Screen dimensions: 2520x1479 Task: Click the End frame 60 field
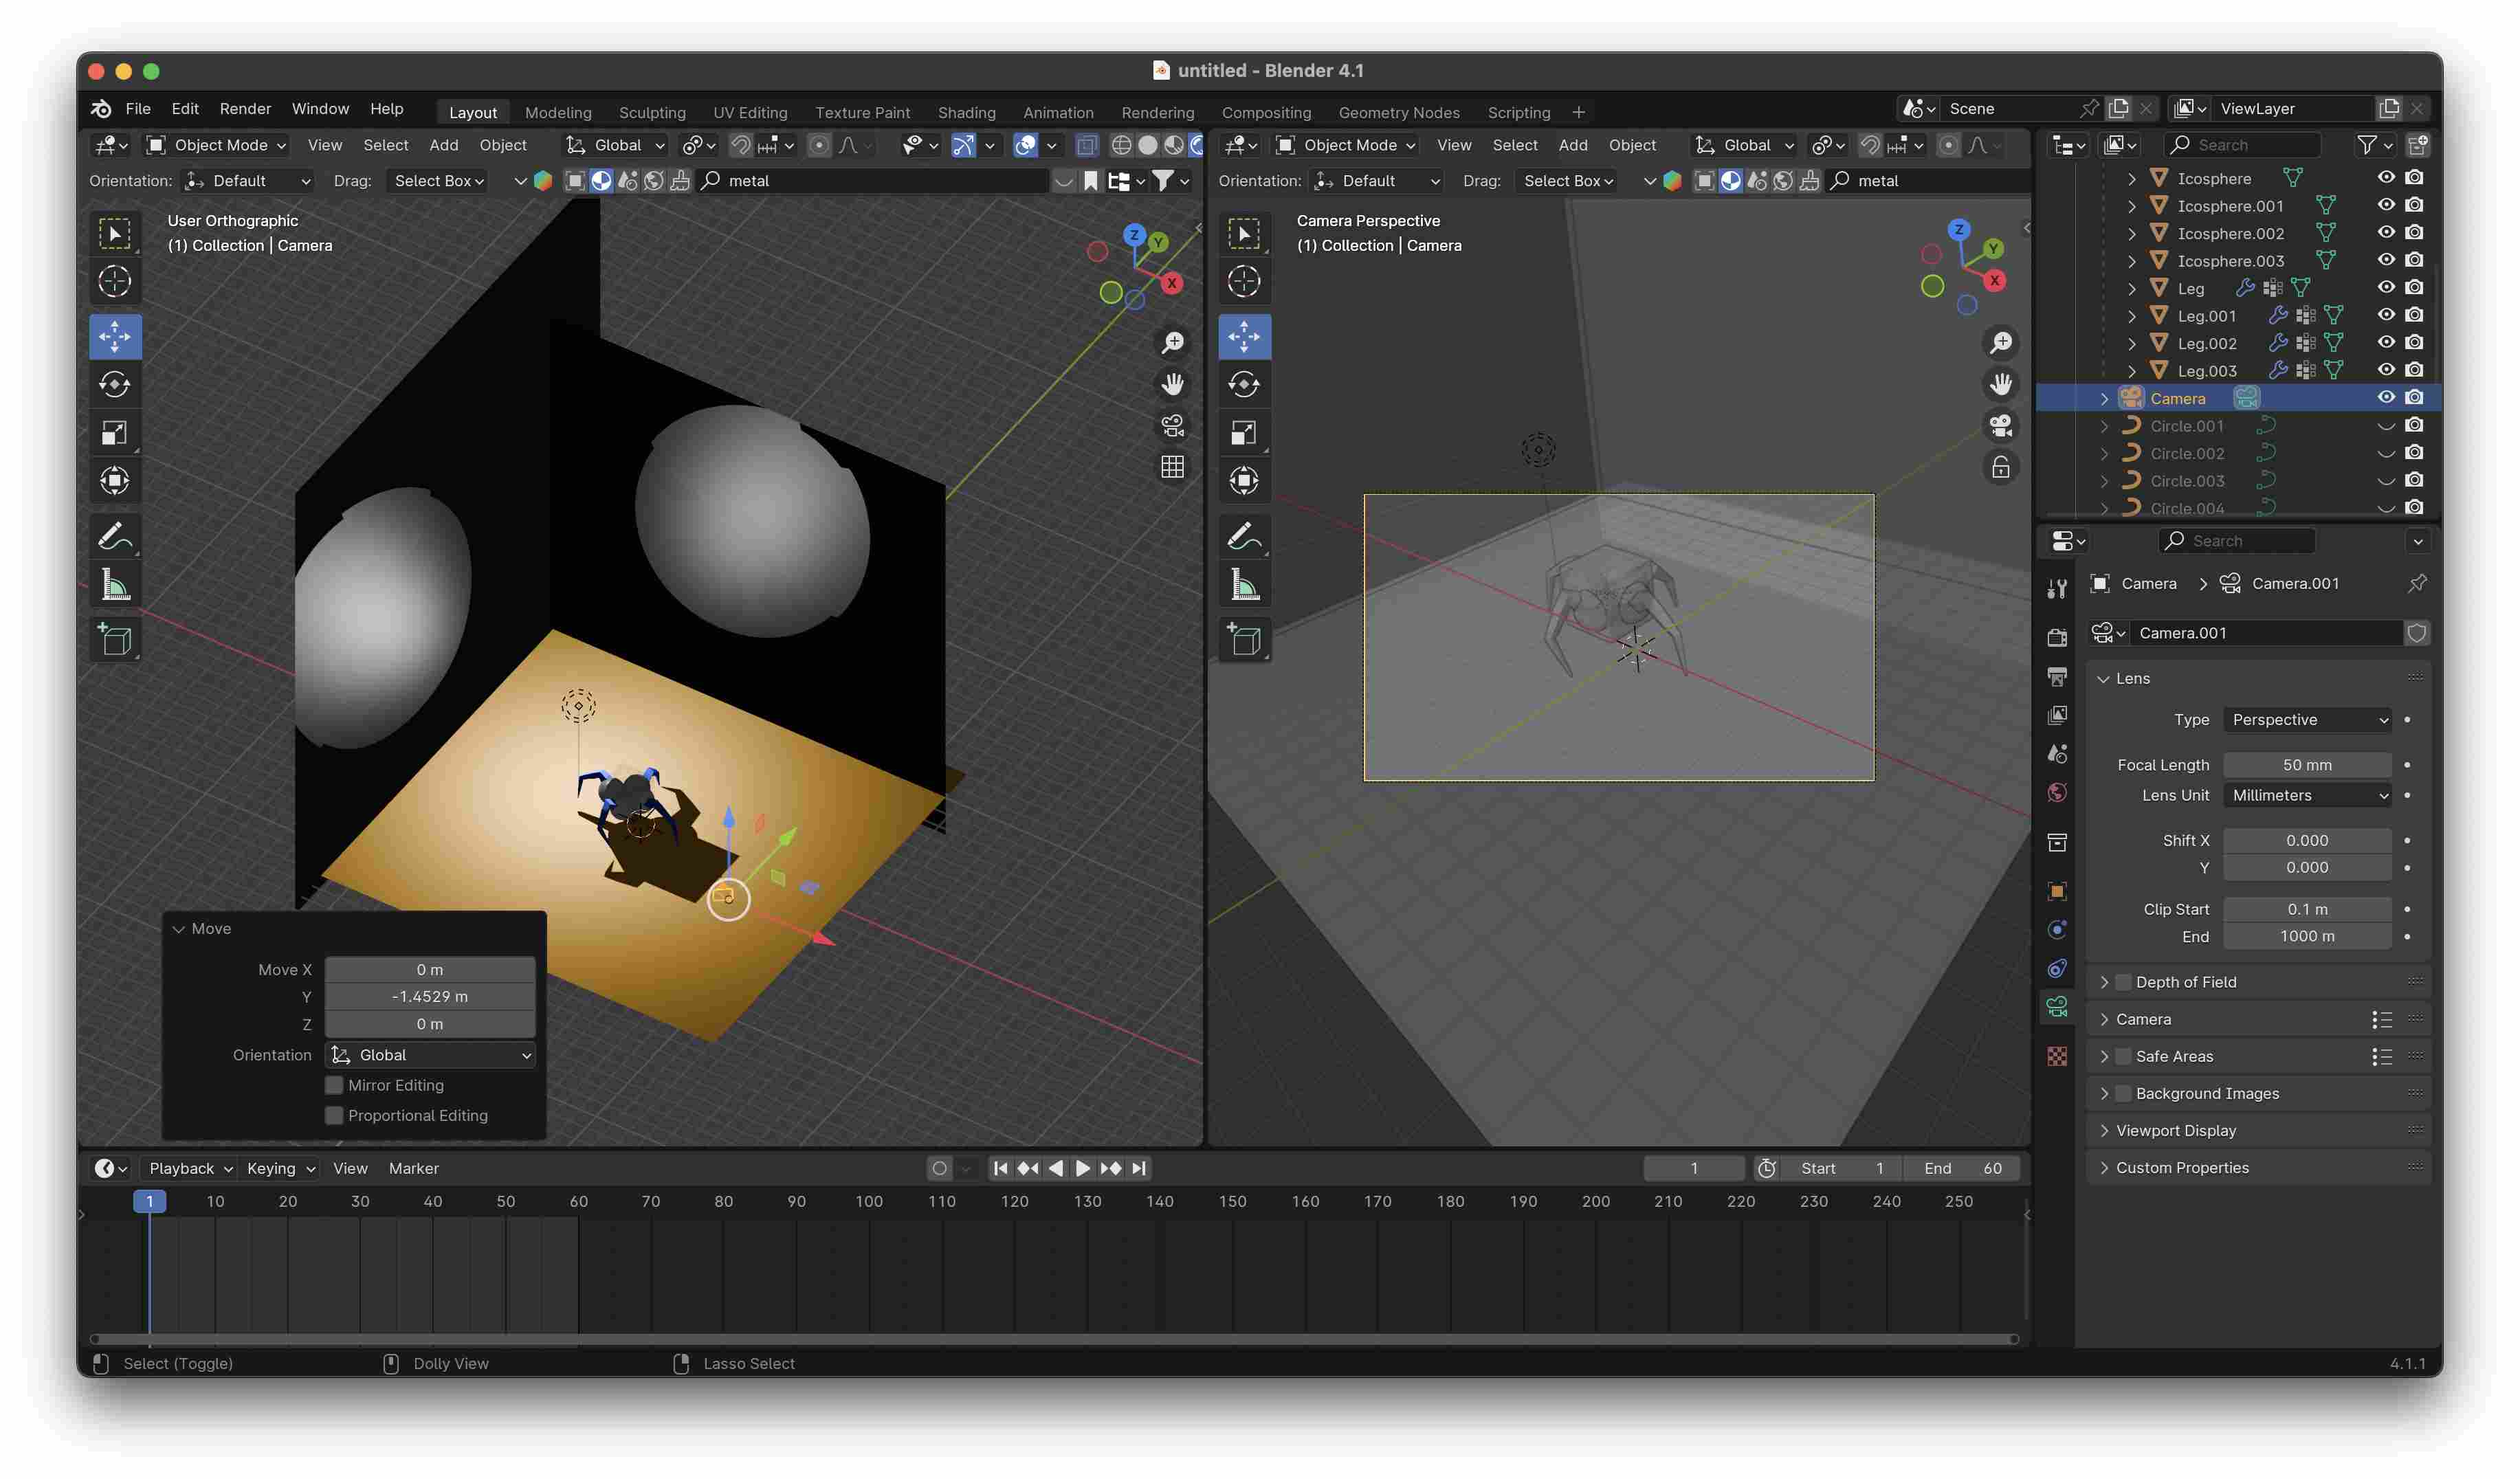[x=1962, y=1168]
